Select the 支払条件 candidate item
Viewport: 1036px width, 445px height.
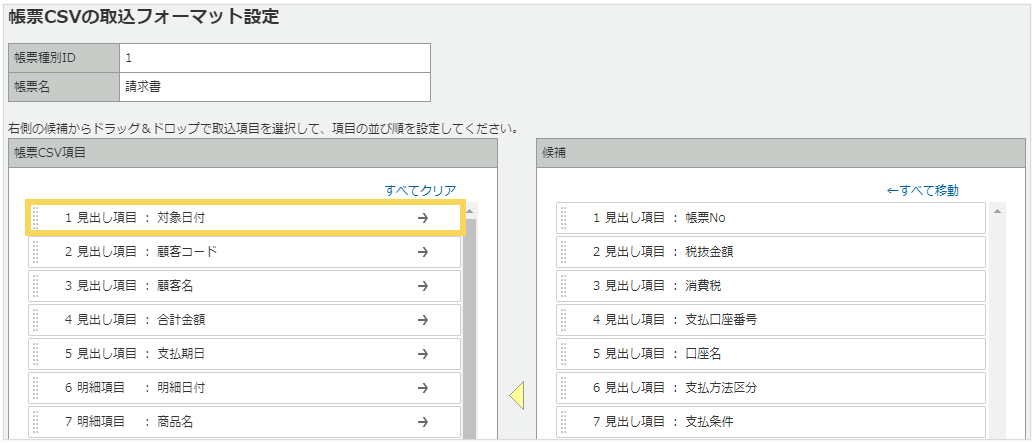point(770,422)
